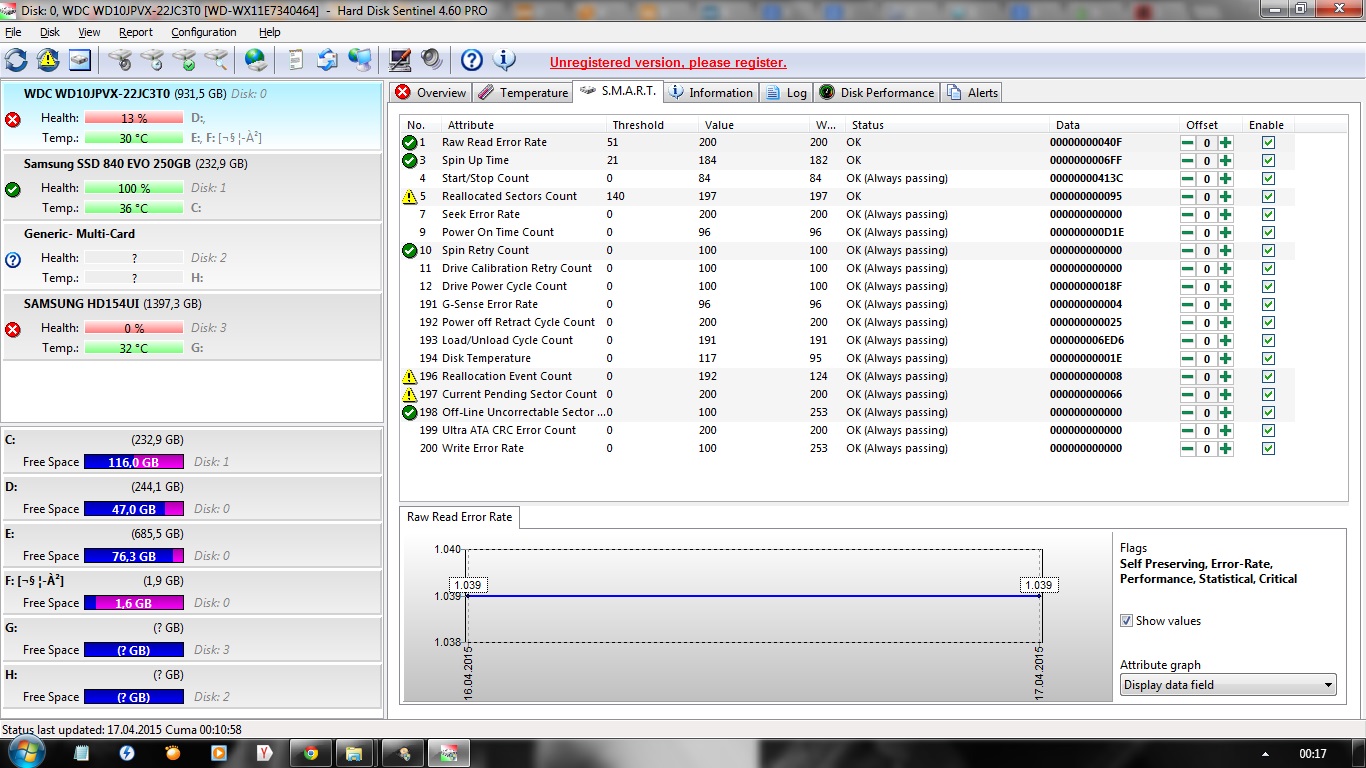Viewport: 1366px width, 768px height.
Task: Click the globe-over-disk toolbar icon
Action: 256,60
